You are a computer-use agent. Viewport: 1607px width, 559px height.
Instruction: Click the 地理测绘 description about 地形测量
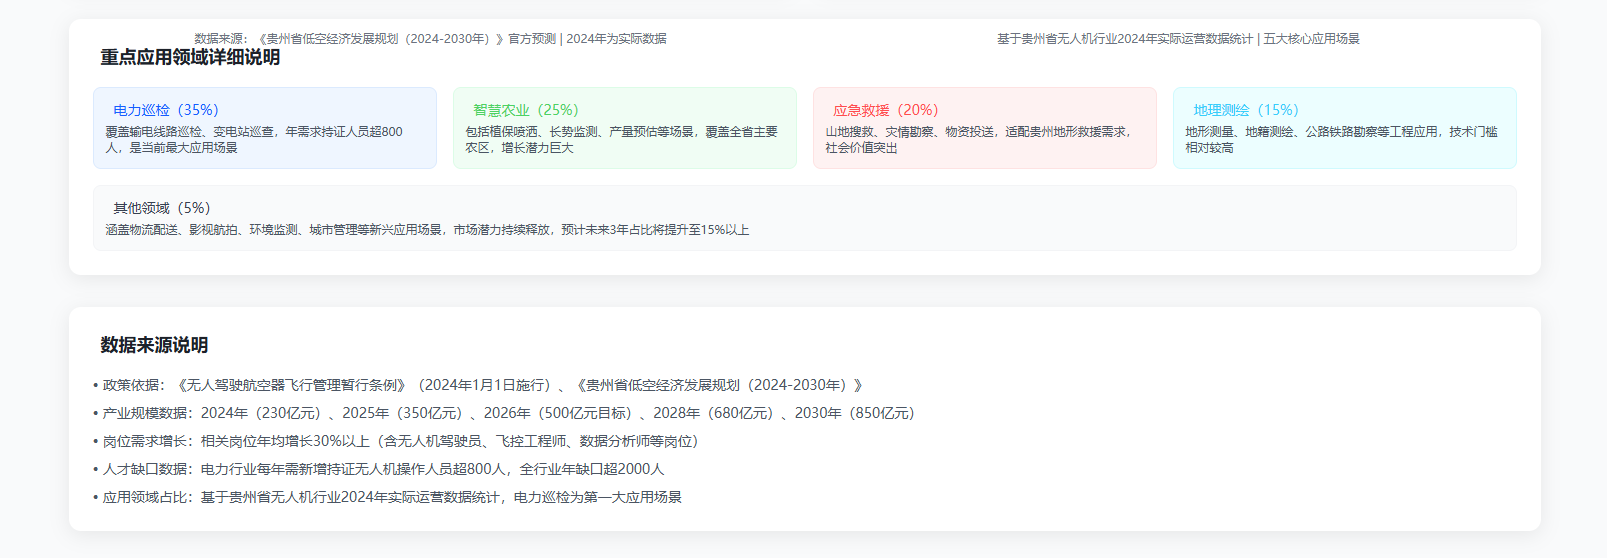click(1341, 139)
